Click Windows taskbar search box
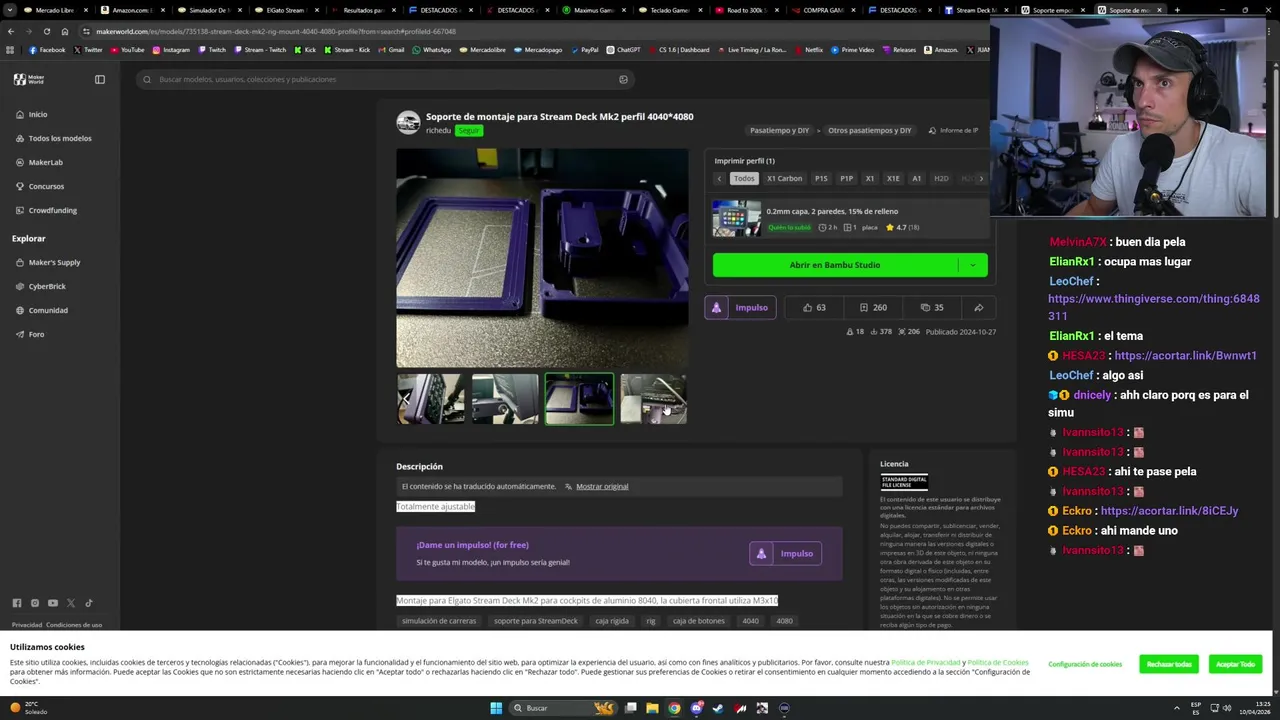1280x720 pixels. tap(563, 708)
